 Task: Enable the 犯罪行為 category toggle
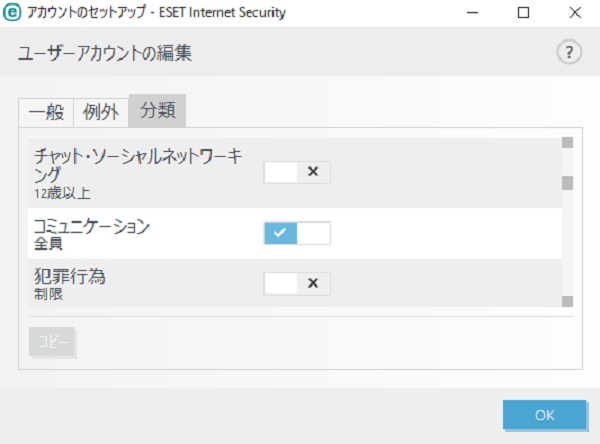click(297, 284)
